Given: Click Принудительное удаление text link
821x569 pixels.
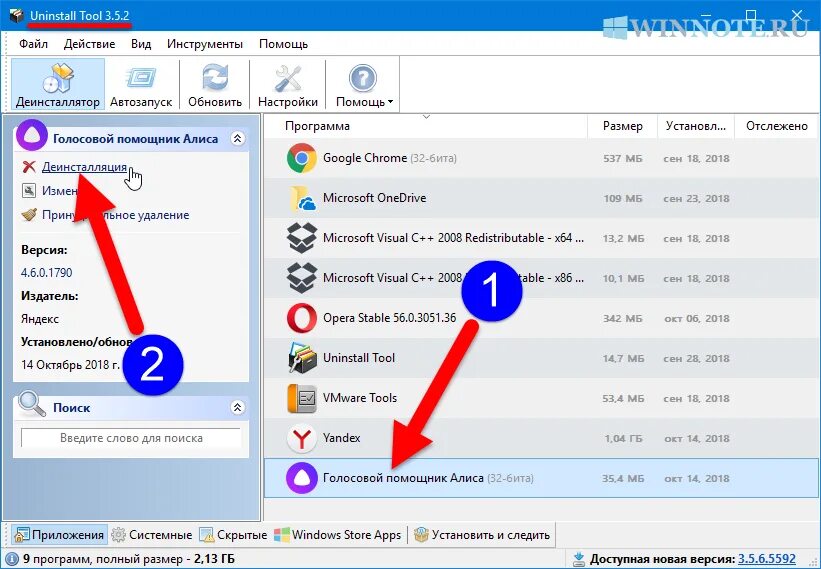Looking at the screenshot, I should tap(116, 215).
